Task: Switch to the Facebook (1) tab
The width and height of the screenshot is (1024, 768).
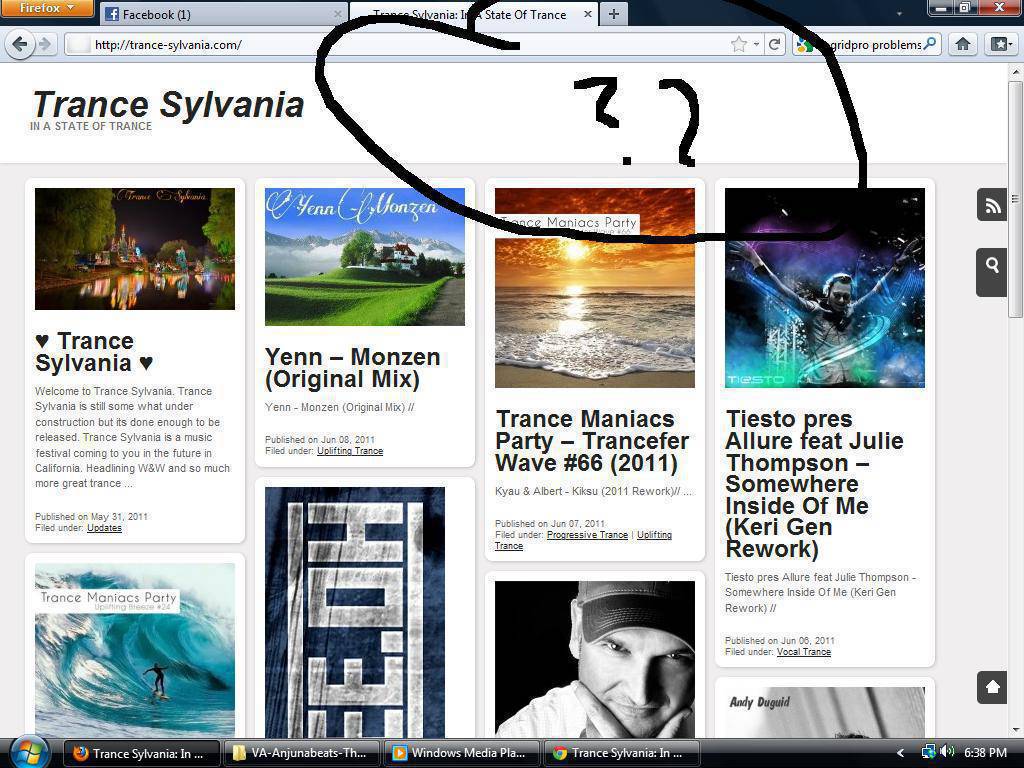Action: pos(223,14)
